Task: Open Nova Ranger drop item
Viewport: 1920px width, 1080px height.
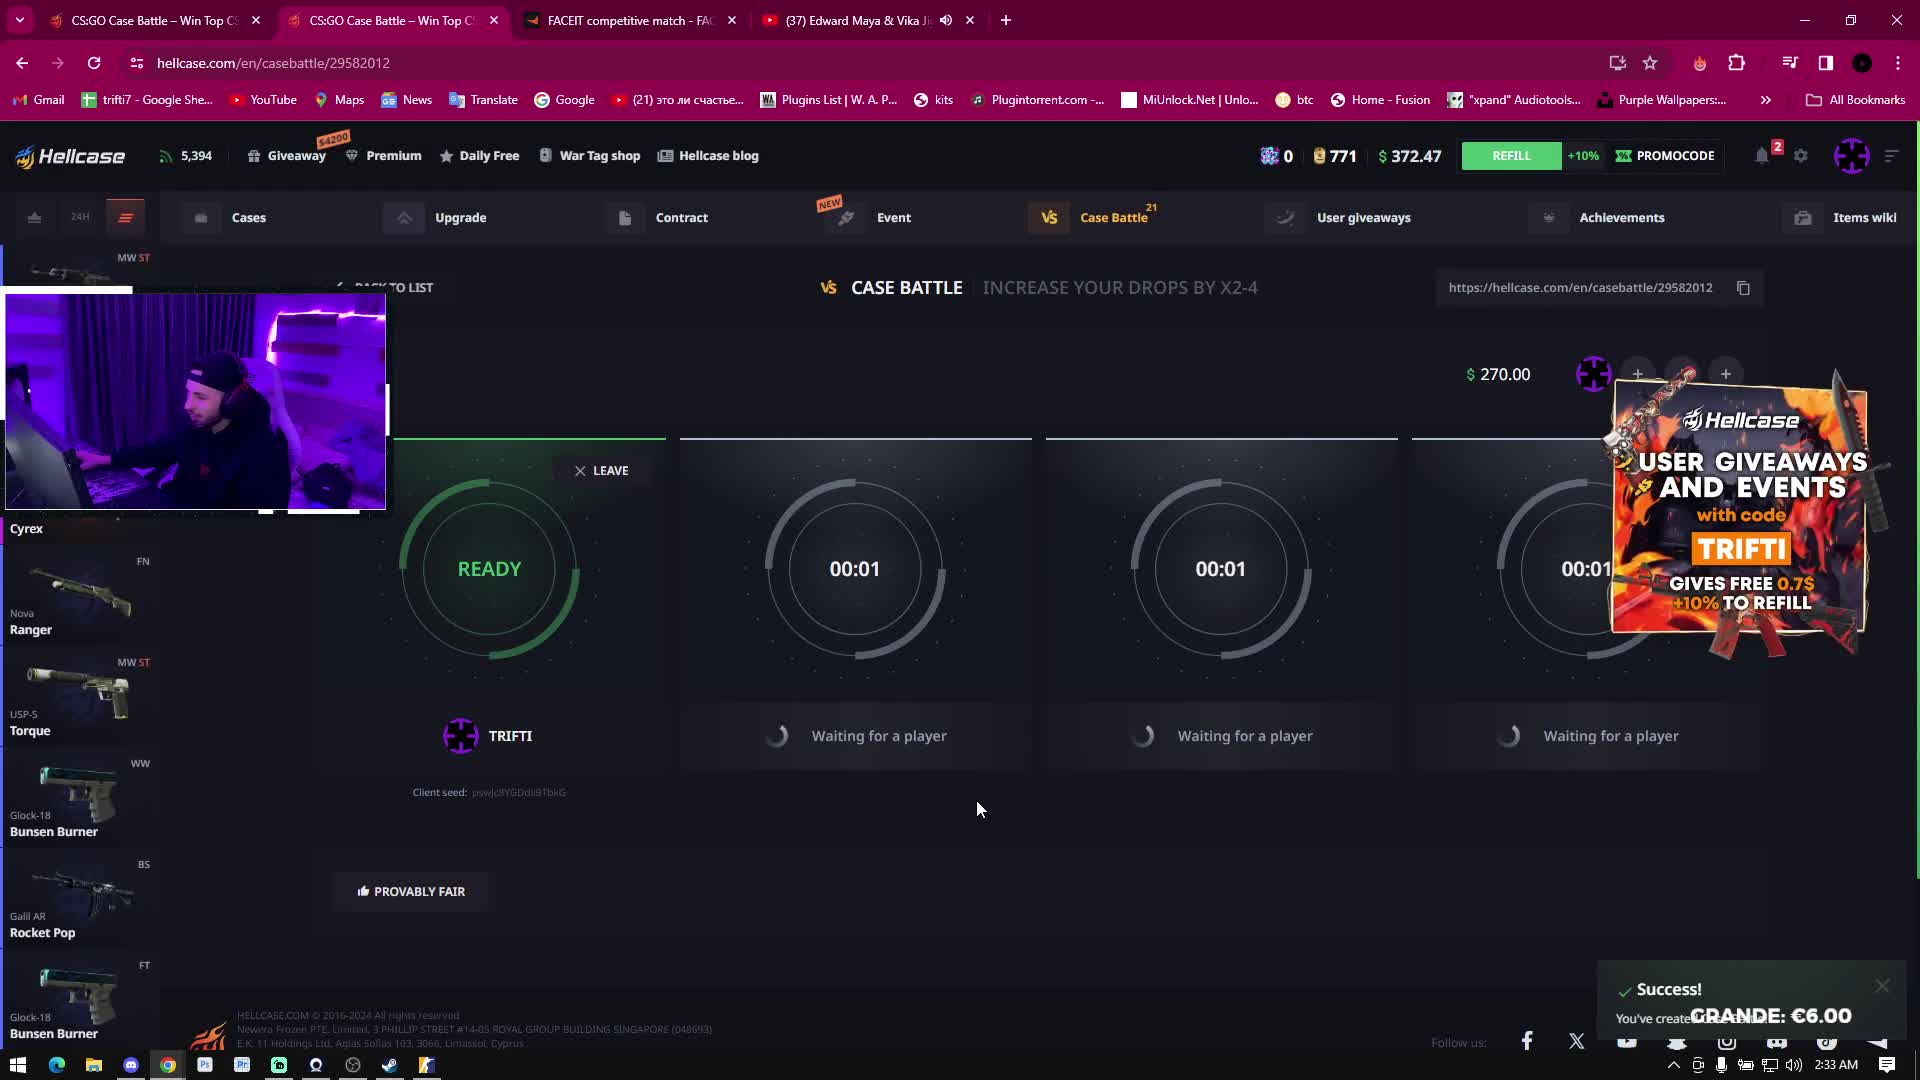Action: 78,597
